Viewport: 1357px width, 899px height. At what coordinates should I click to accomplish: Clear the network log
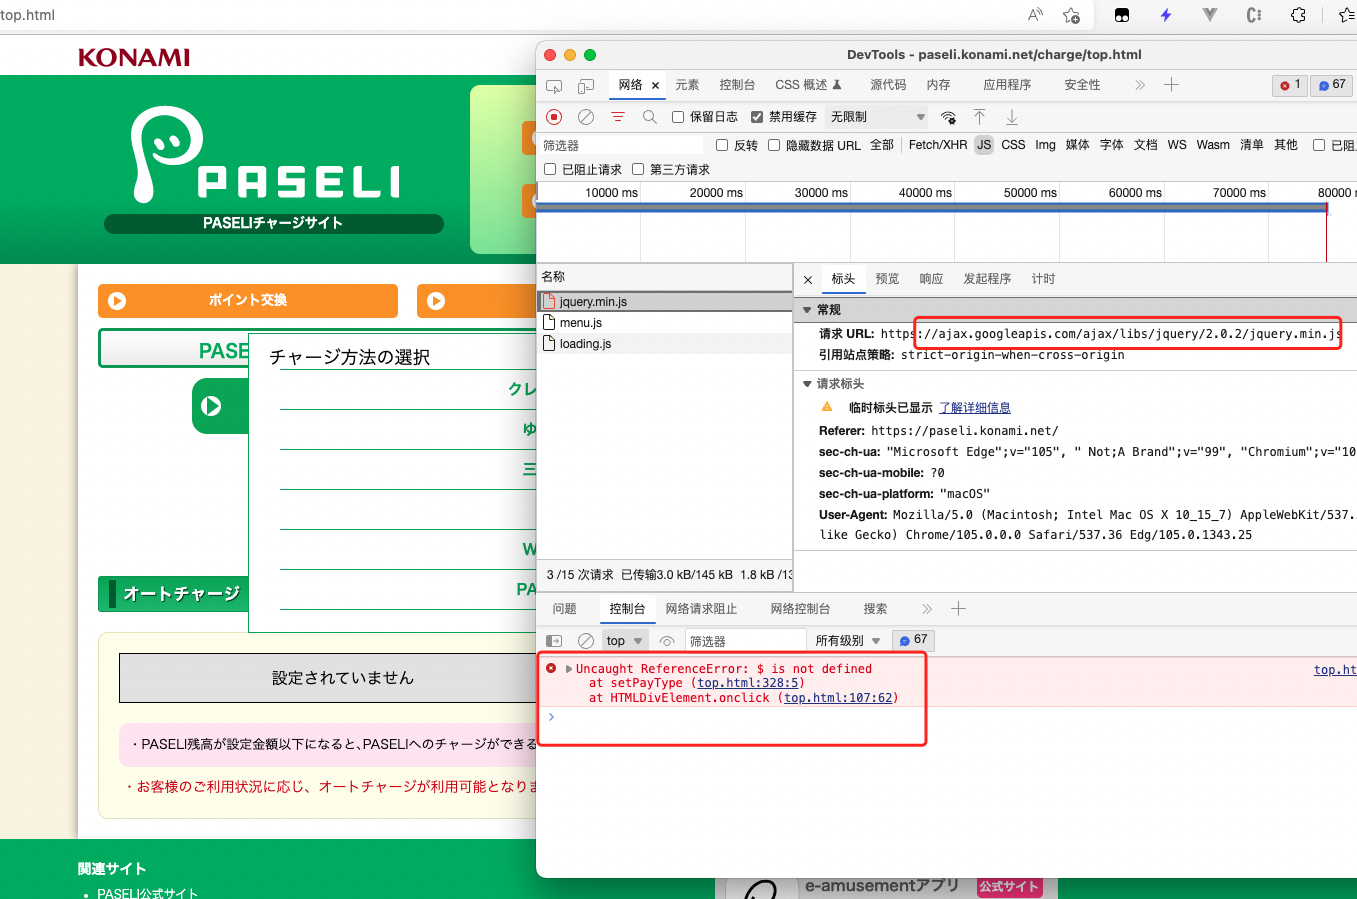(586, 117)
